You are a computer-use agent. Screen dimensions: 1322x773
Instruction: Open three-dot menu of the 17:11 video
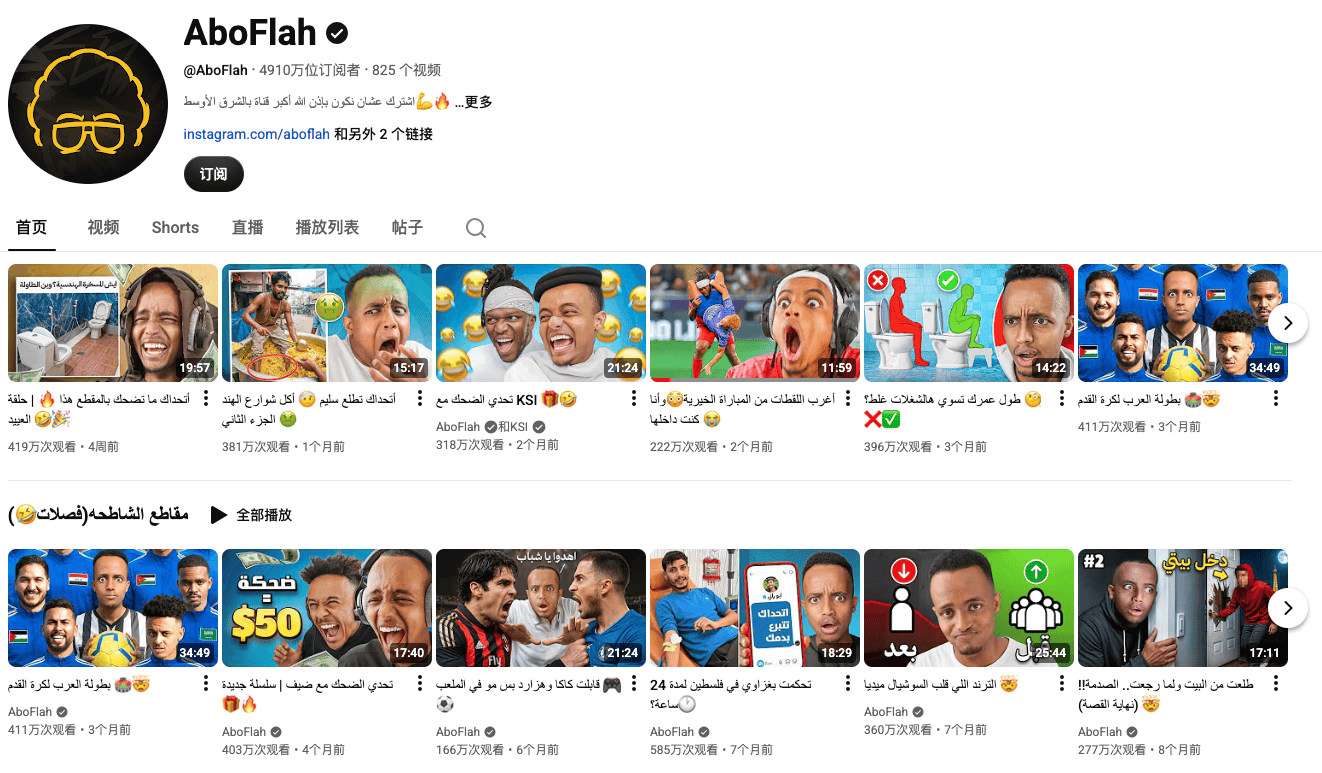click(1276, 685)
